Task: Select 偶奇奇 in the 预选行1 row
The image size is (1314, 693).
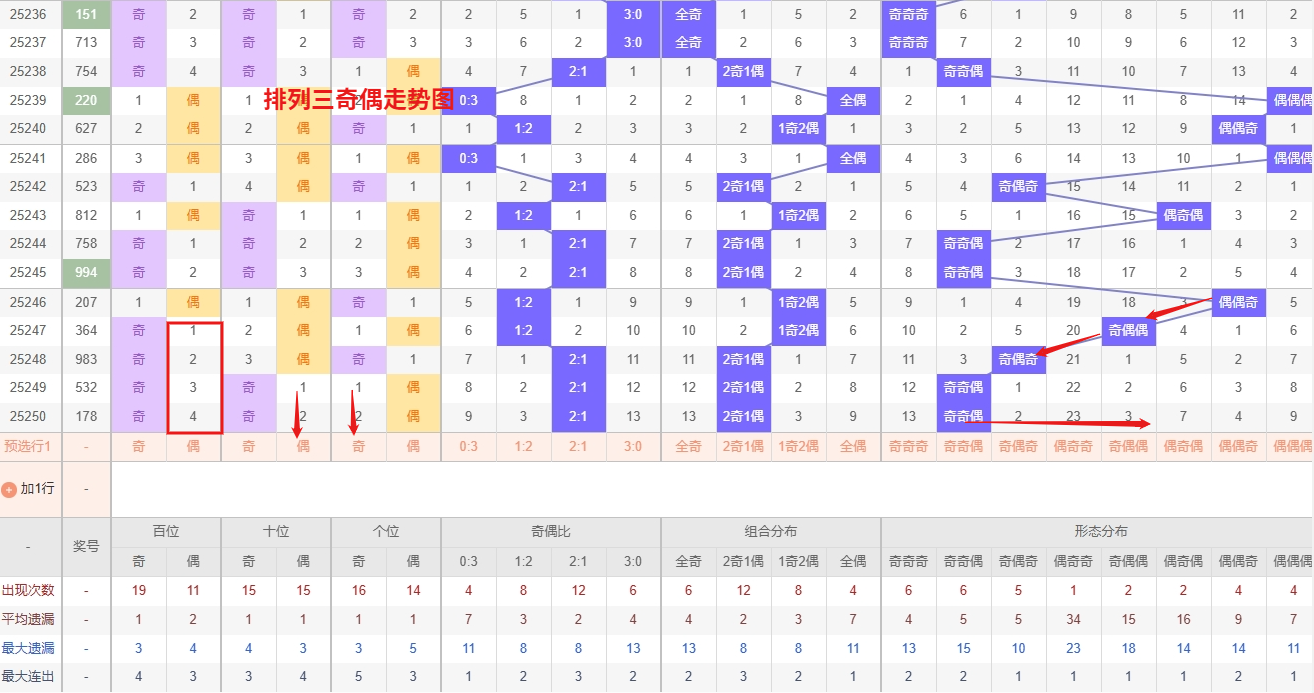Action: tap(1073, 447)
